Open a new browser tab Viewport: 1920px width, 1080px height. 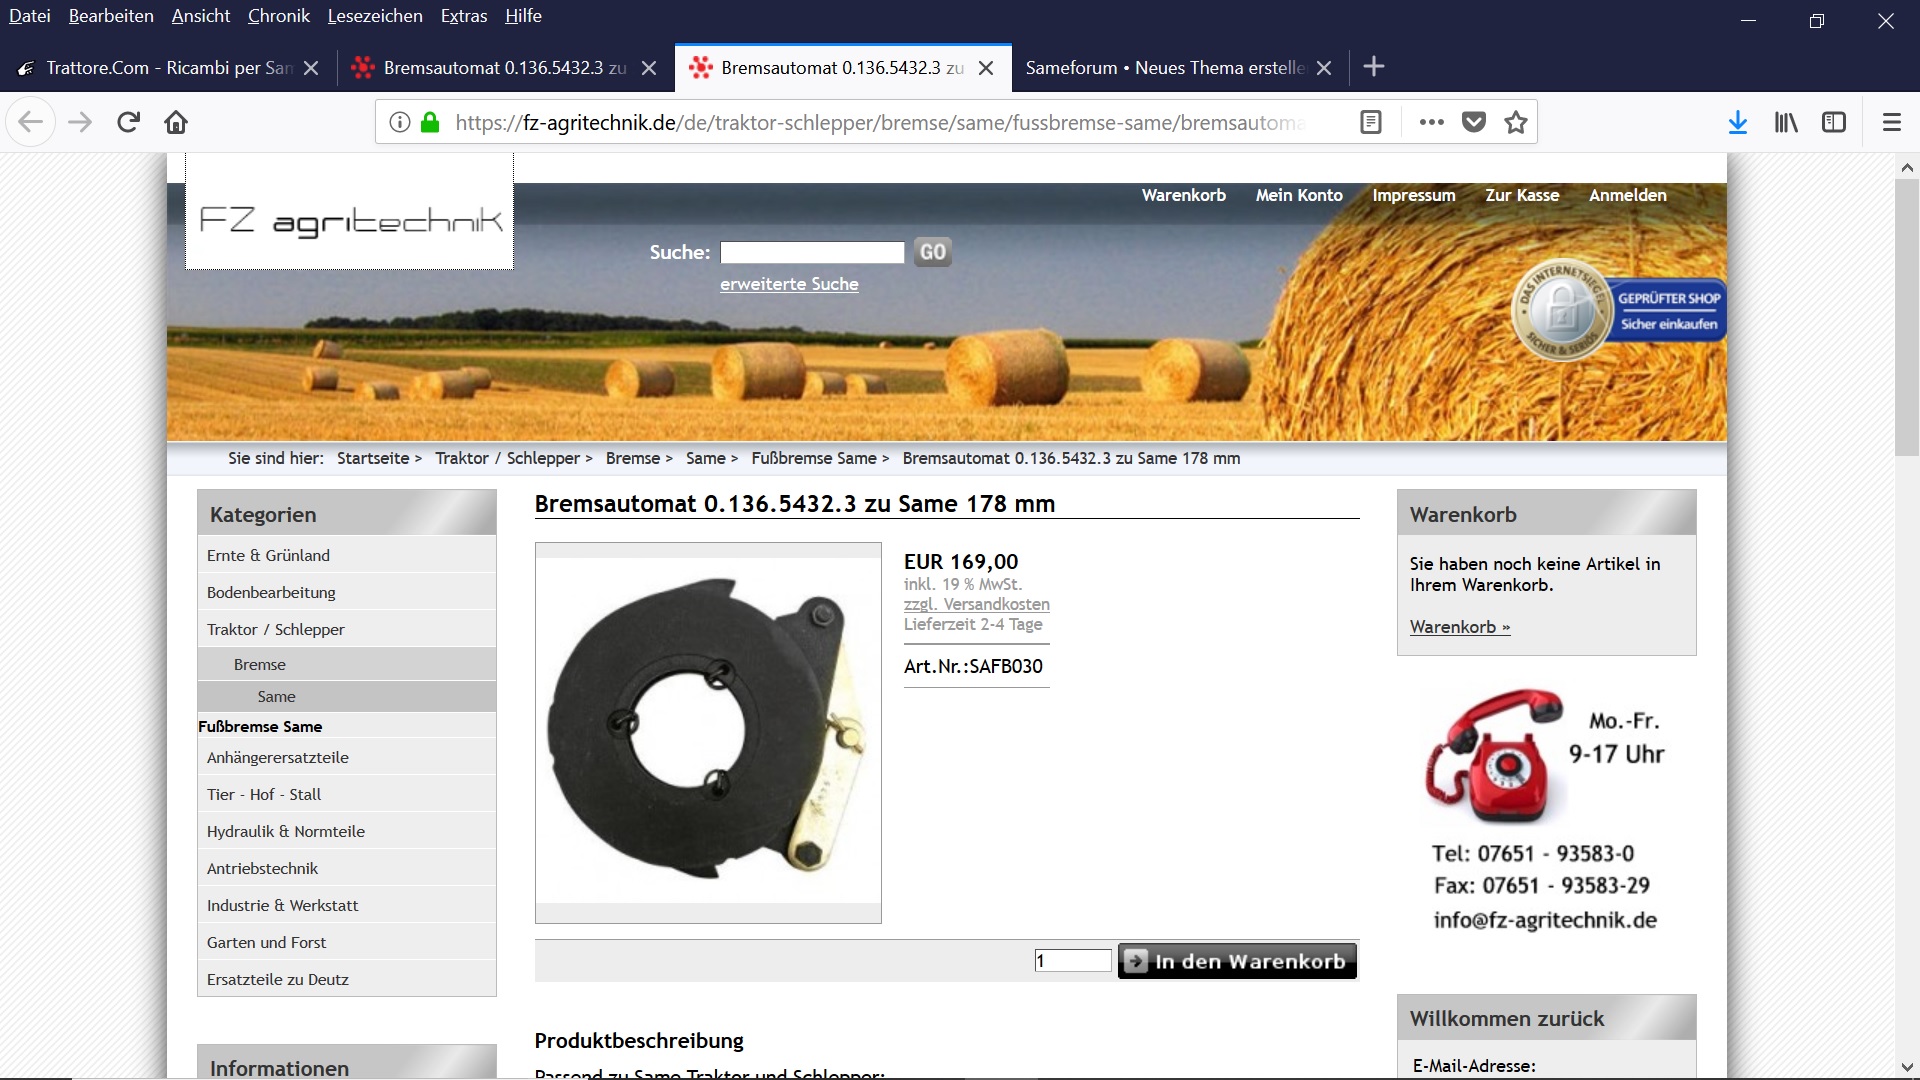[x=1374, y=67]
